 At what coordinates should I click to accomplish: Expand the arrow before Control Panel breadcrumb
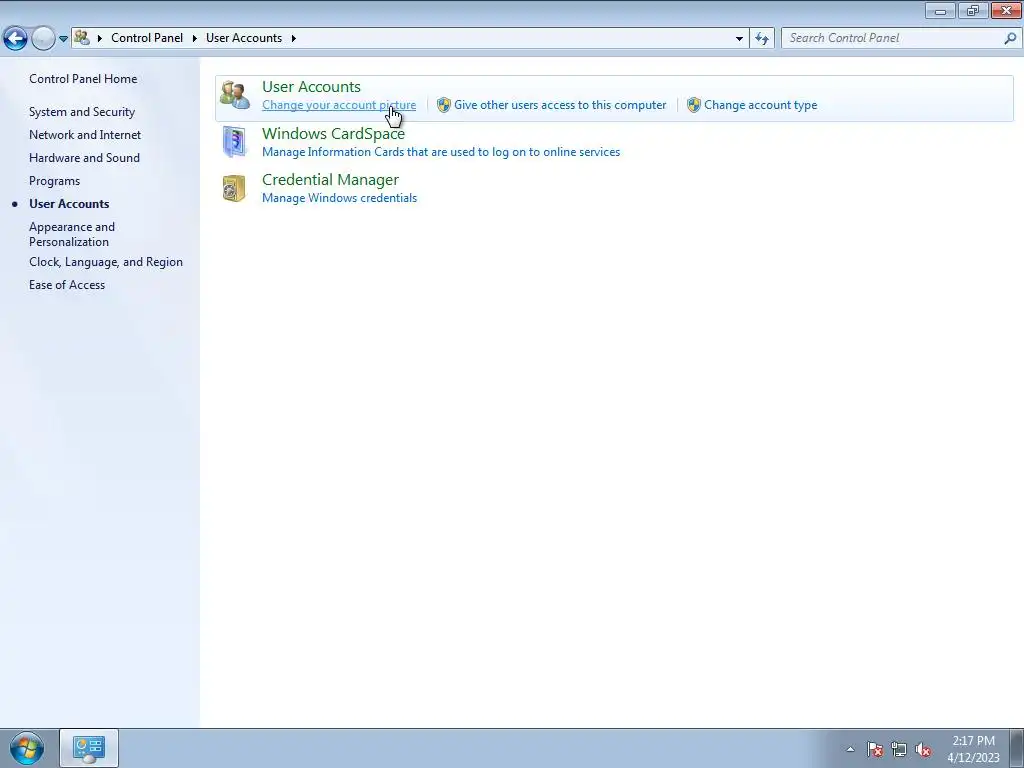click(99, 39)
